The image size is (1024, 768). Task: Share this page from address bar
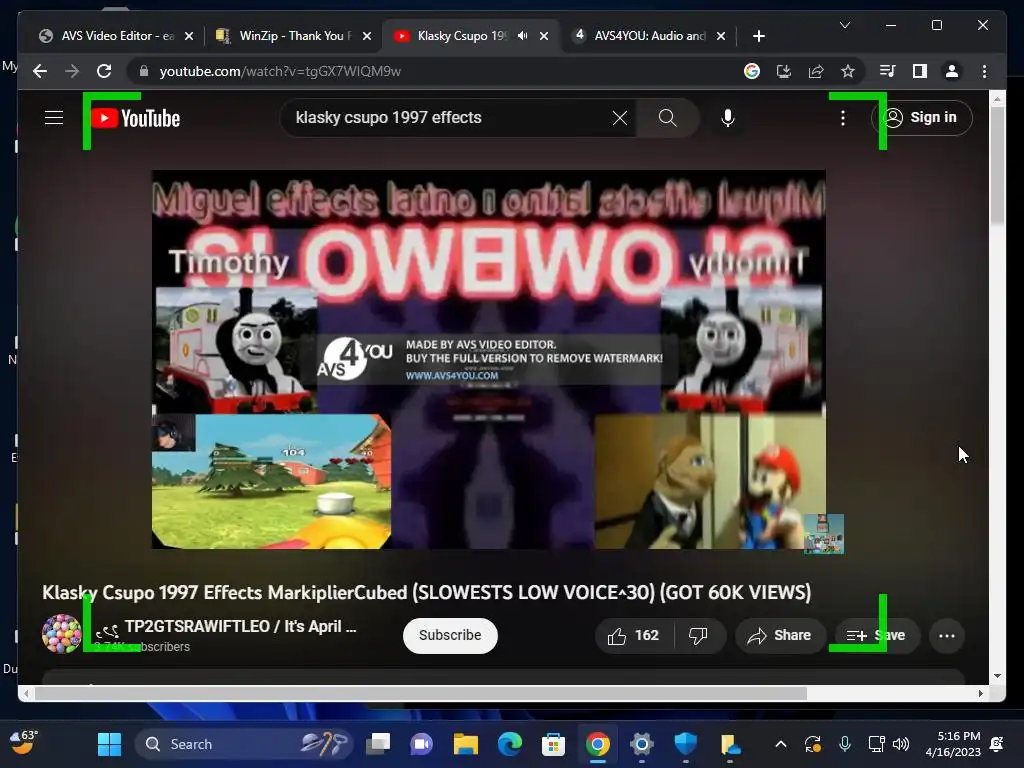click(816, 71)
